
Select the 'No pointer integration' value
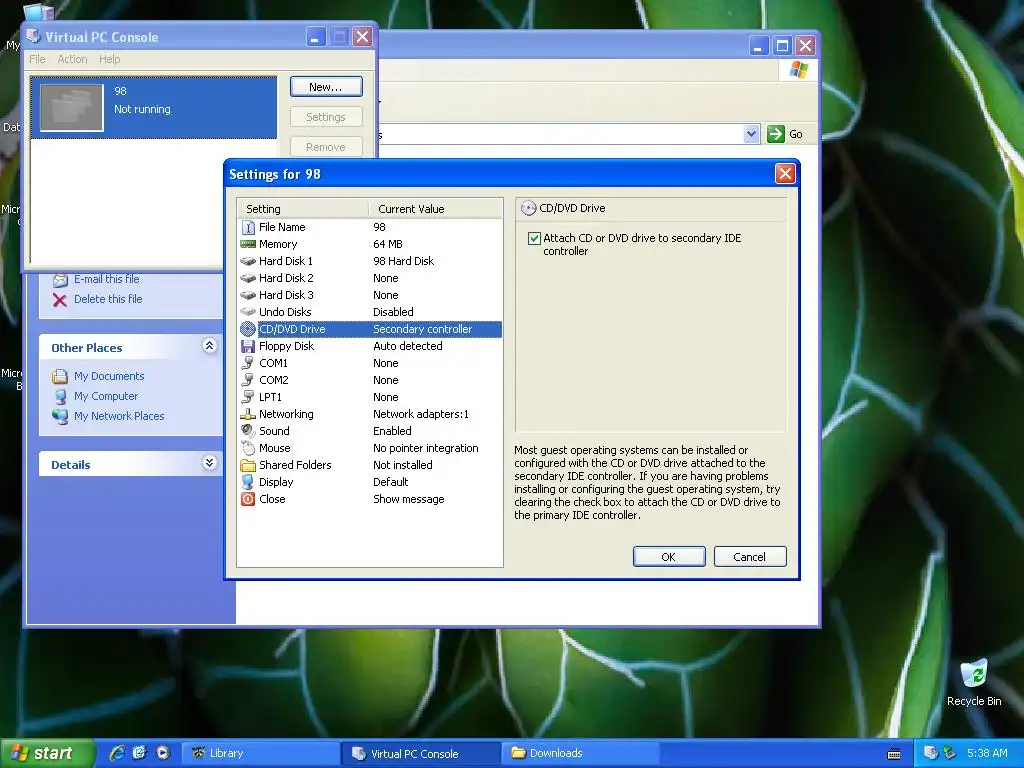pyautogui.click(x=426, y=448)
